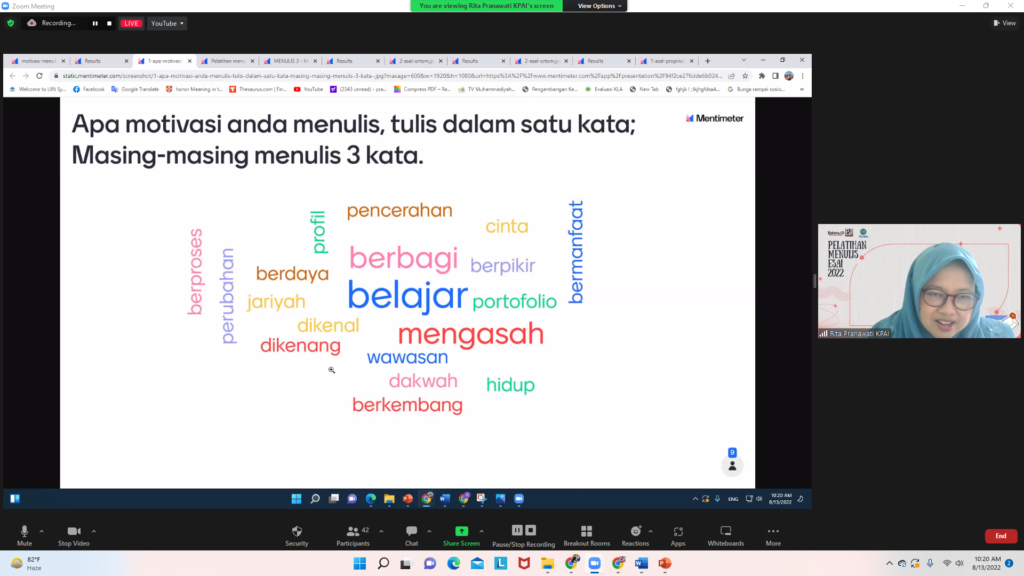Expand Participants options arrow

coord(381,531)
